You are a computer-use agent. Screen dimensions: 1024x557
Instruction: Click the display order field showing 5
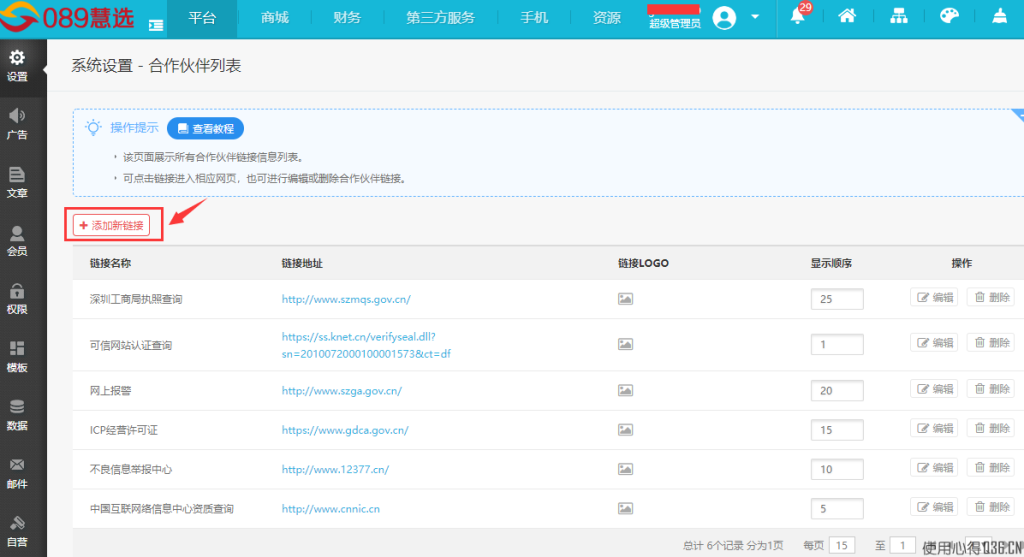coord(837,508)
